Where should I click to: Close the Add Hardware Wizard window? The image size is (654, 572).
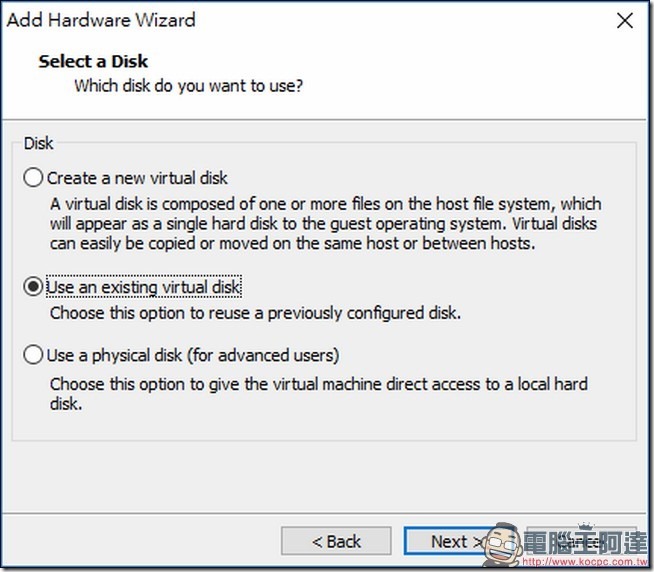coord(625,20)
